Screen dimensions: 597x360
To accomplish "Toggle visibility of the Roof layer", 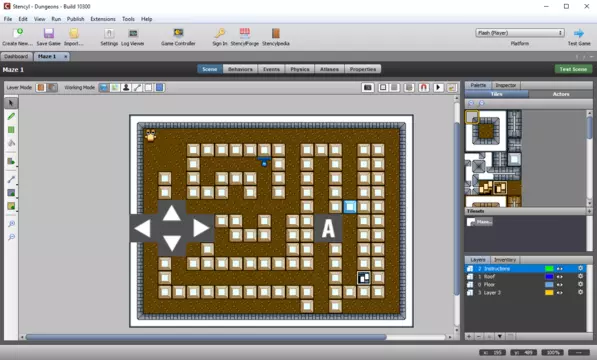I will pyautogui.click(x=560, y=277).
